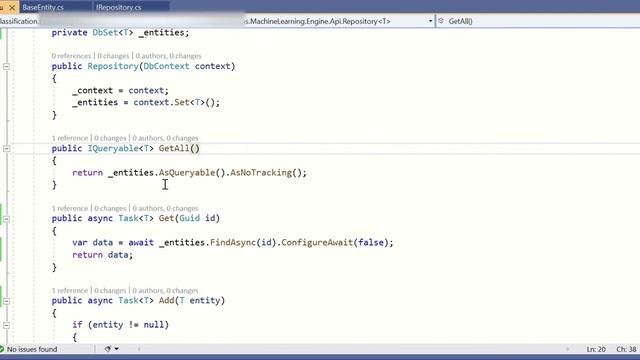Click 'Task' return type of Get method

tap(128, 218)
